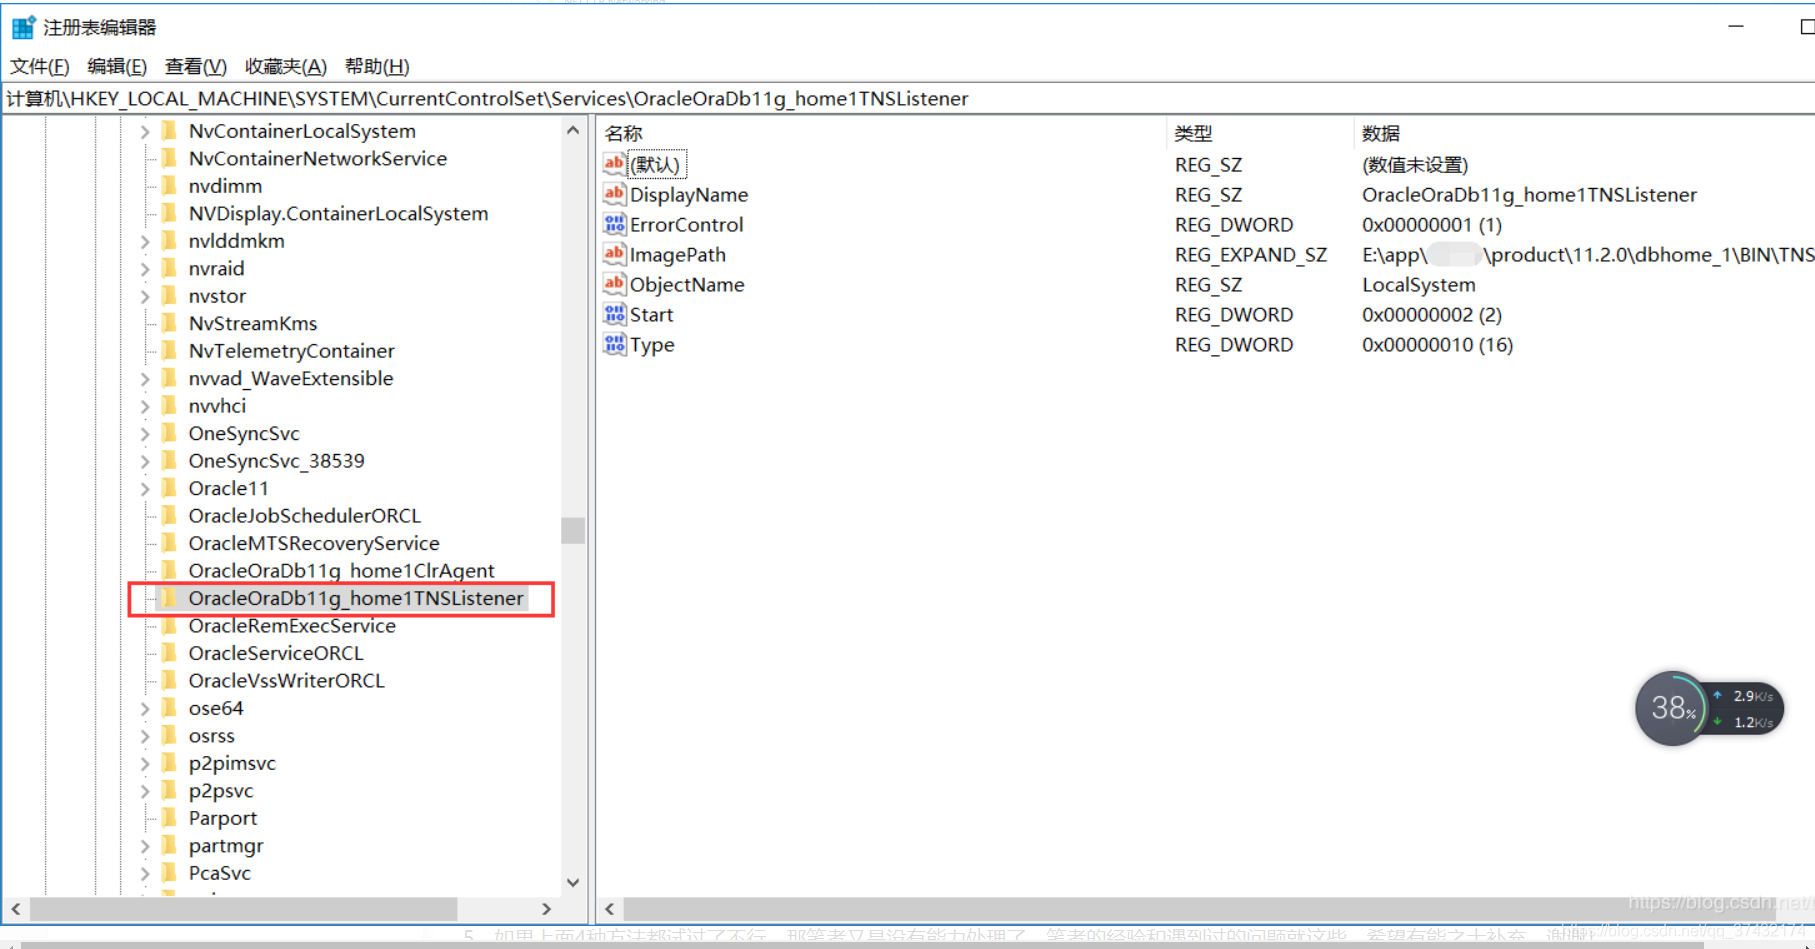Expand the nvvhci key
Screen dimensions: 1815x949
[144, 406]
